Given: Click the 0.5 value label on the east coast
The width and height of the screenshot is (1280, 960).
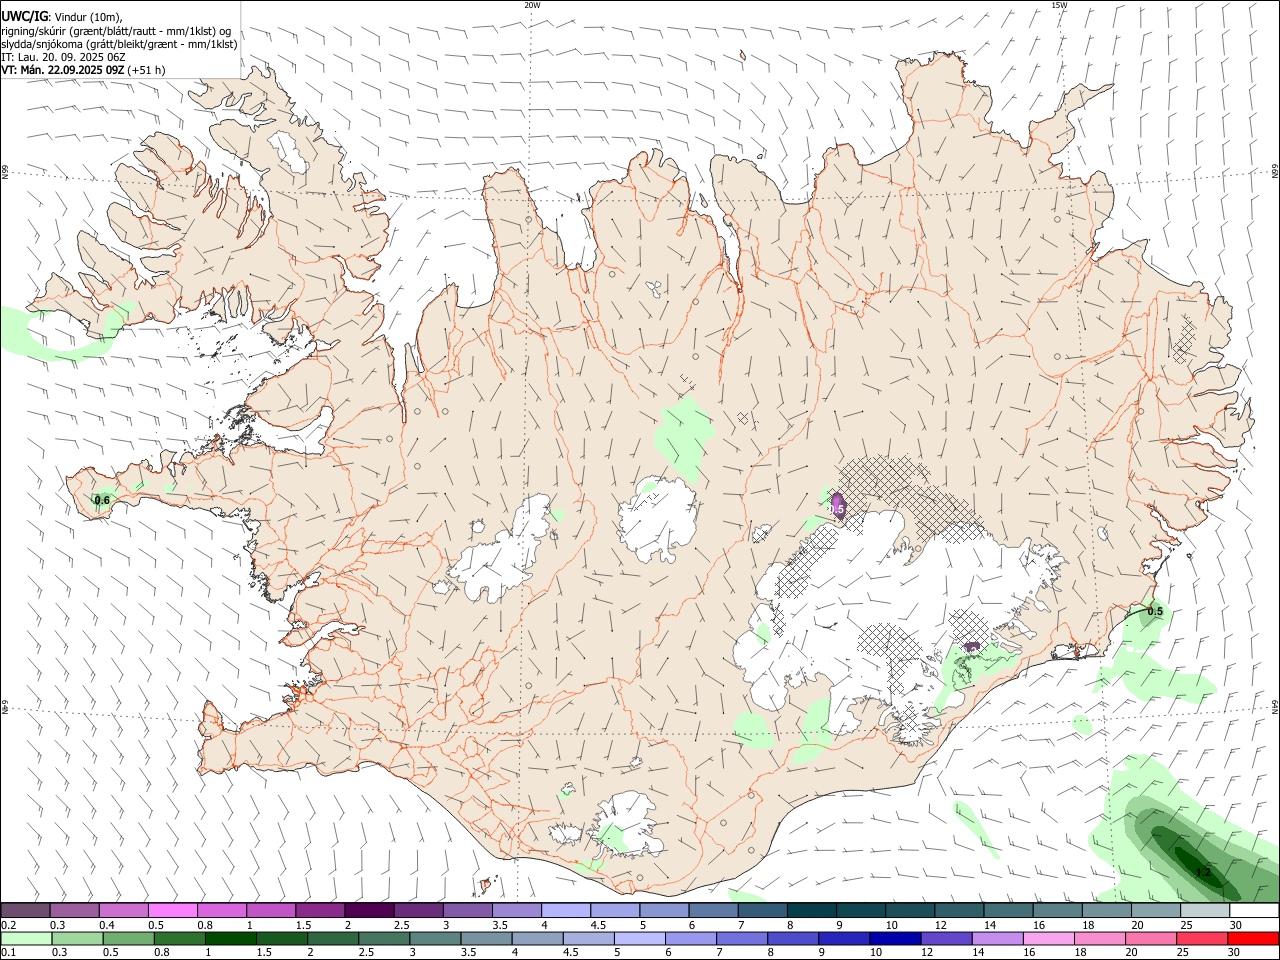Looking at the screenshot, I should coord(1155,611).
